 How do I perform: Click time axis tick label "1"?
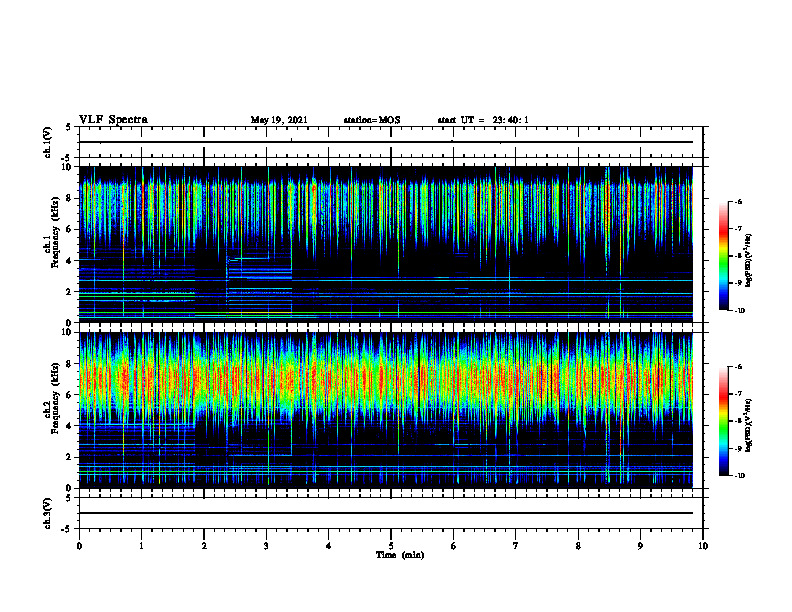(141, 546)
